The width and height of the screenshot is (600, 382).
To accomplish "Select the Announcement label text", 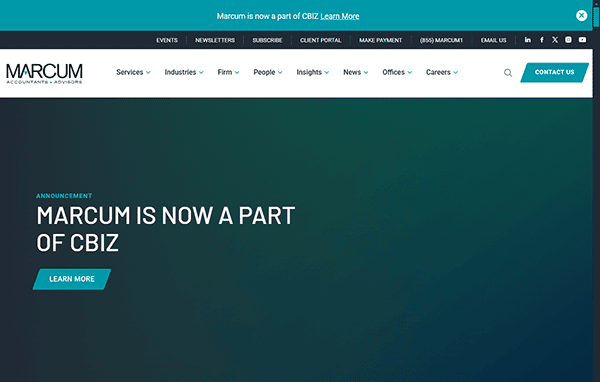I will coord(64,196).
